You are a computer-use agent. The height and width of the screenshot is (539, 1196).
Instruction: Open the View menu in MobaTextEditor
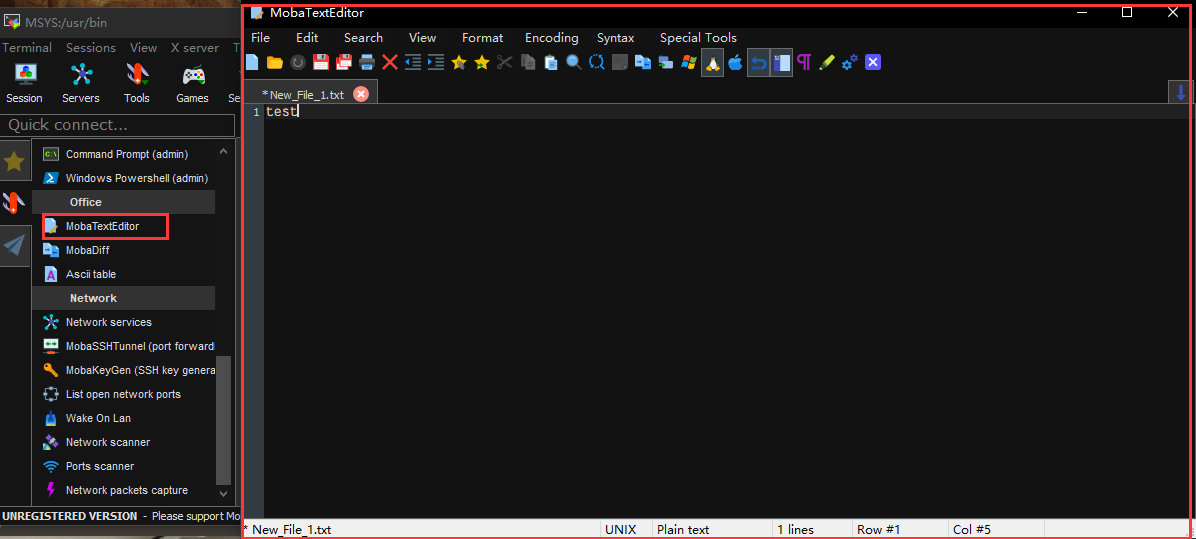pos(423,37)
